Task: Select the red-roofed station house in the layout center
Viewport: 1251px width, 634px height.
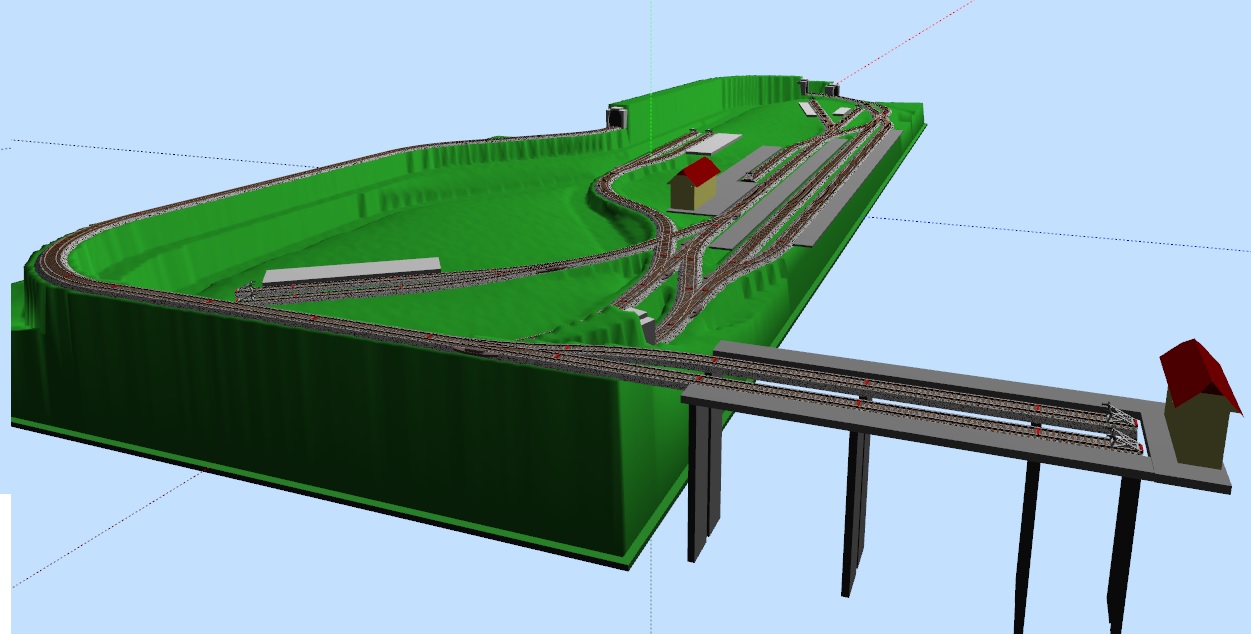Action: coord(694,184)
